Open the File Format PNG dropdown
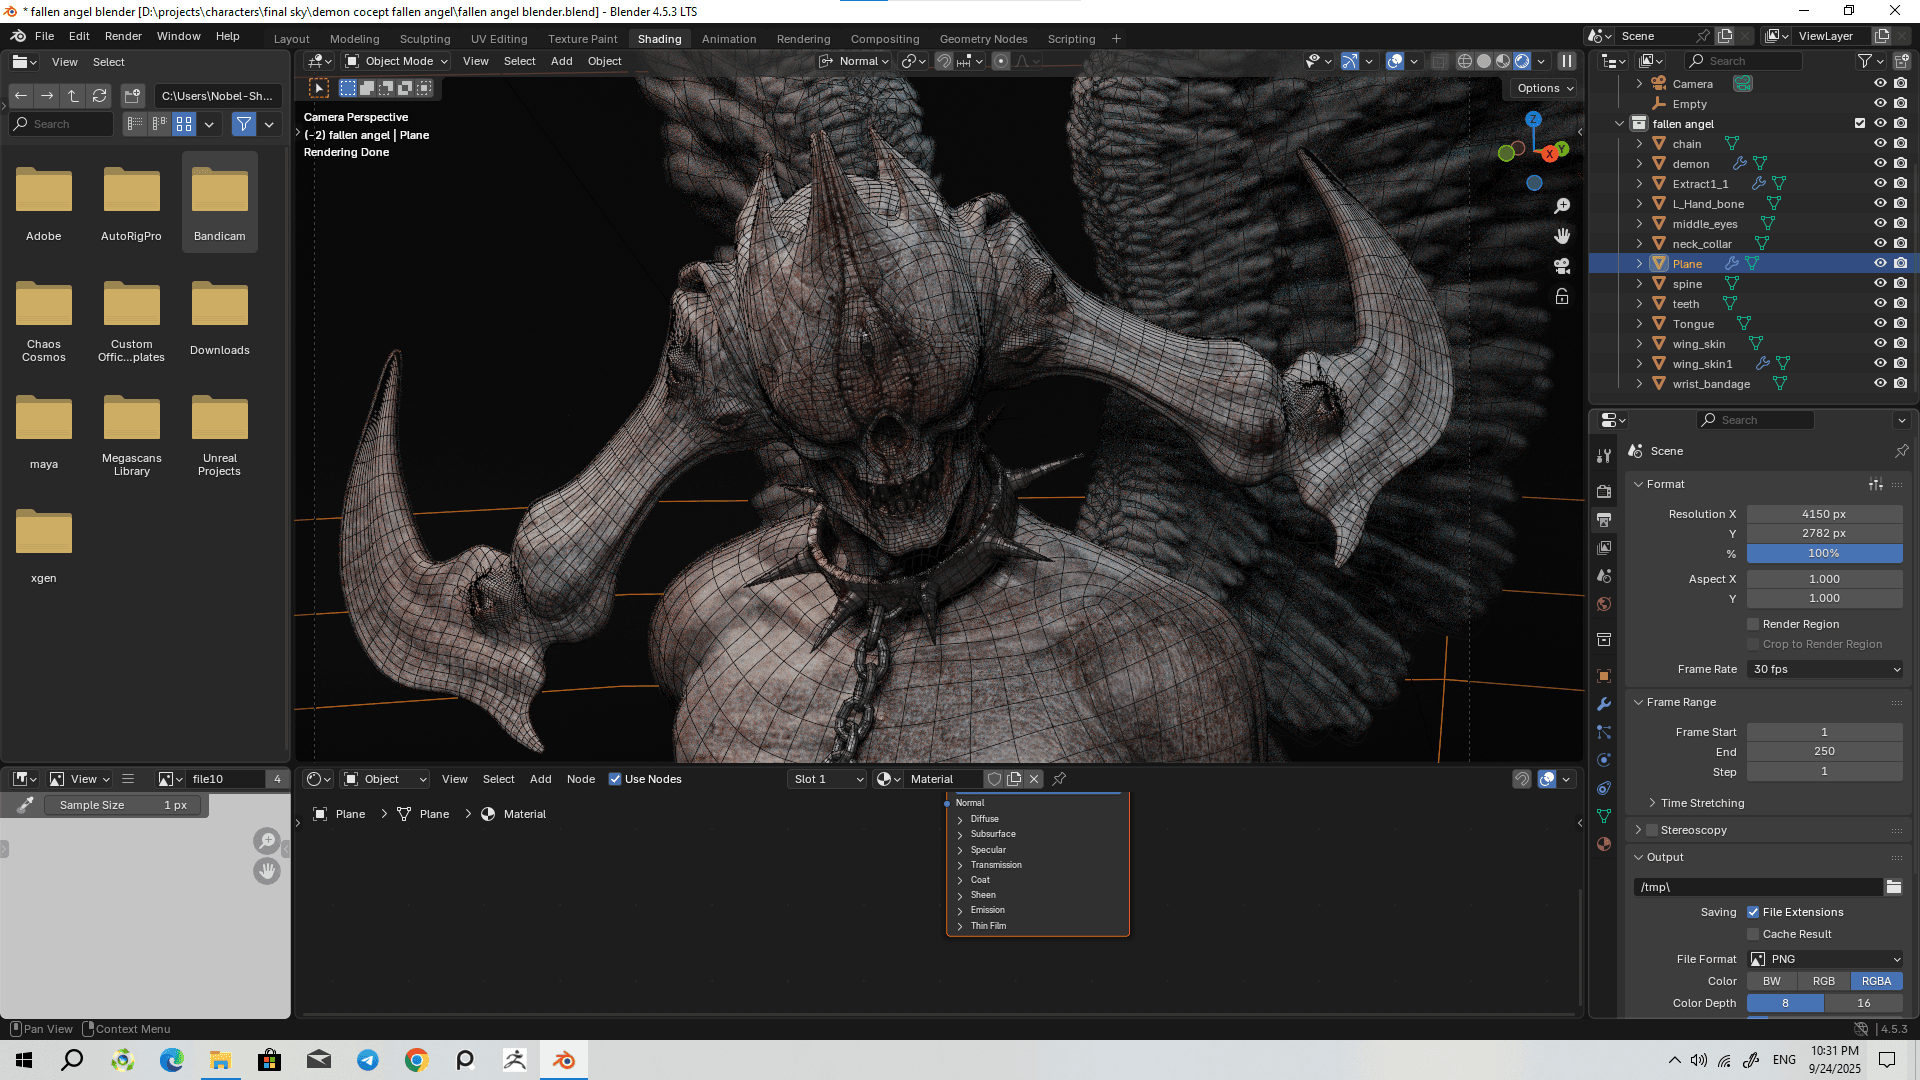 click(1825, 959)
